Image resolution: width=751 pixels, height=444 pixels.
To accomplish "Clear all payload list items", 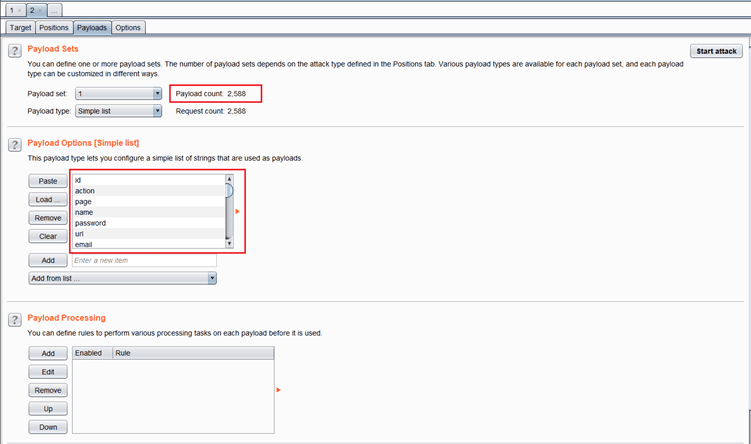I will 47,236.
